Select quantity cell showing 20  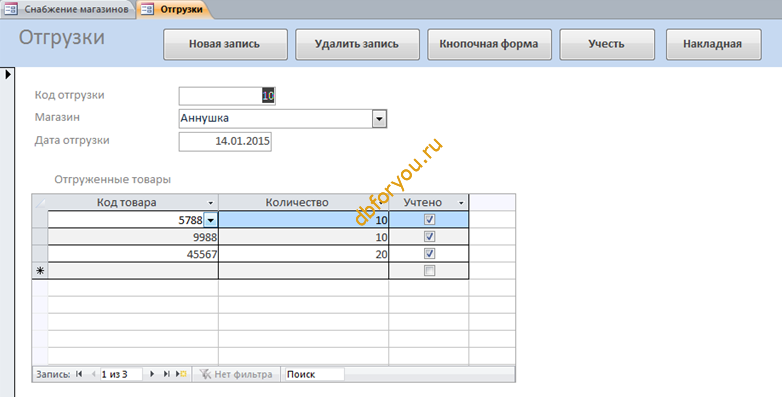(304, 254)
